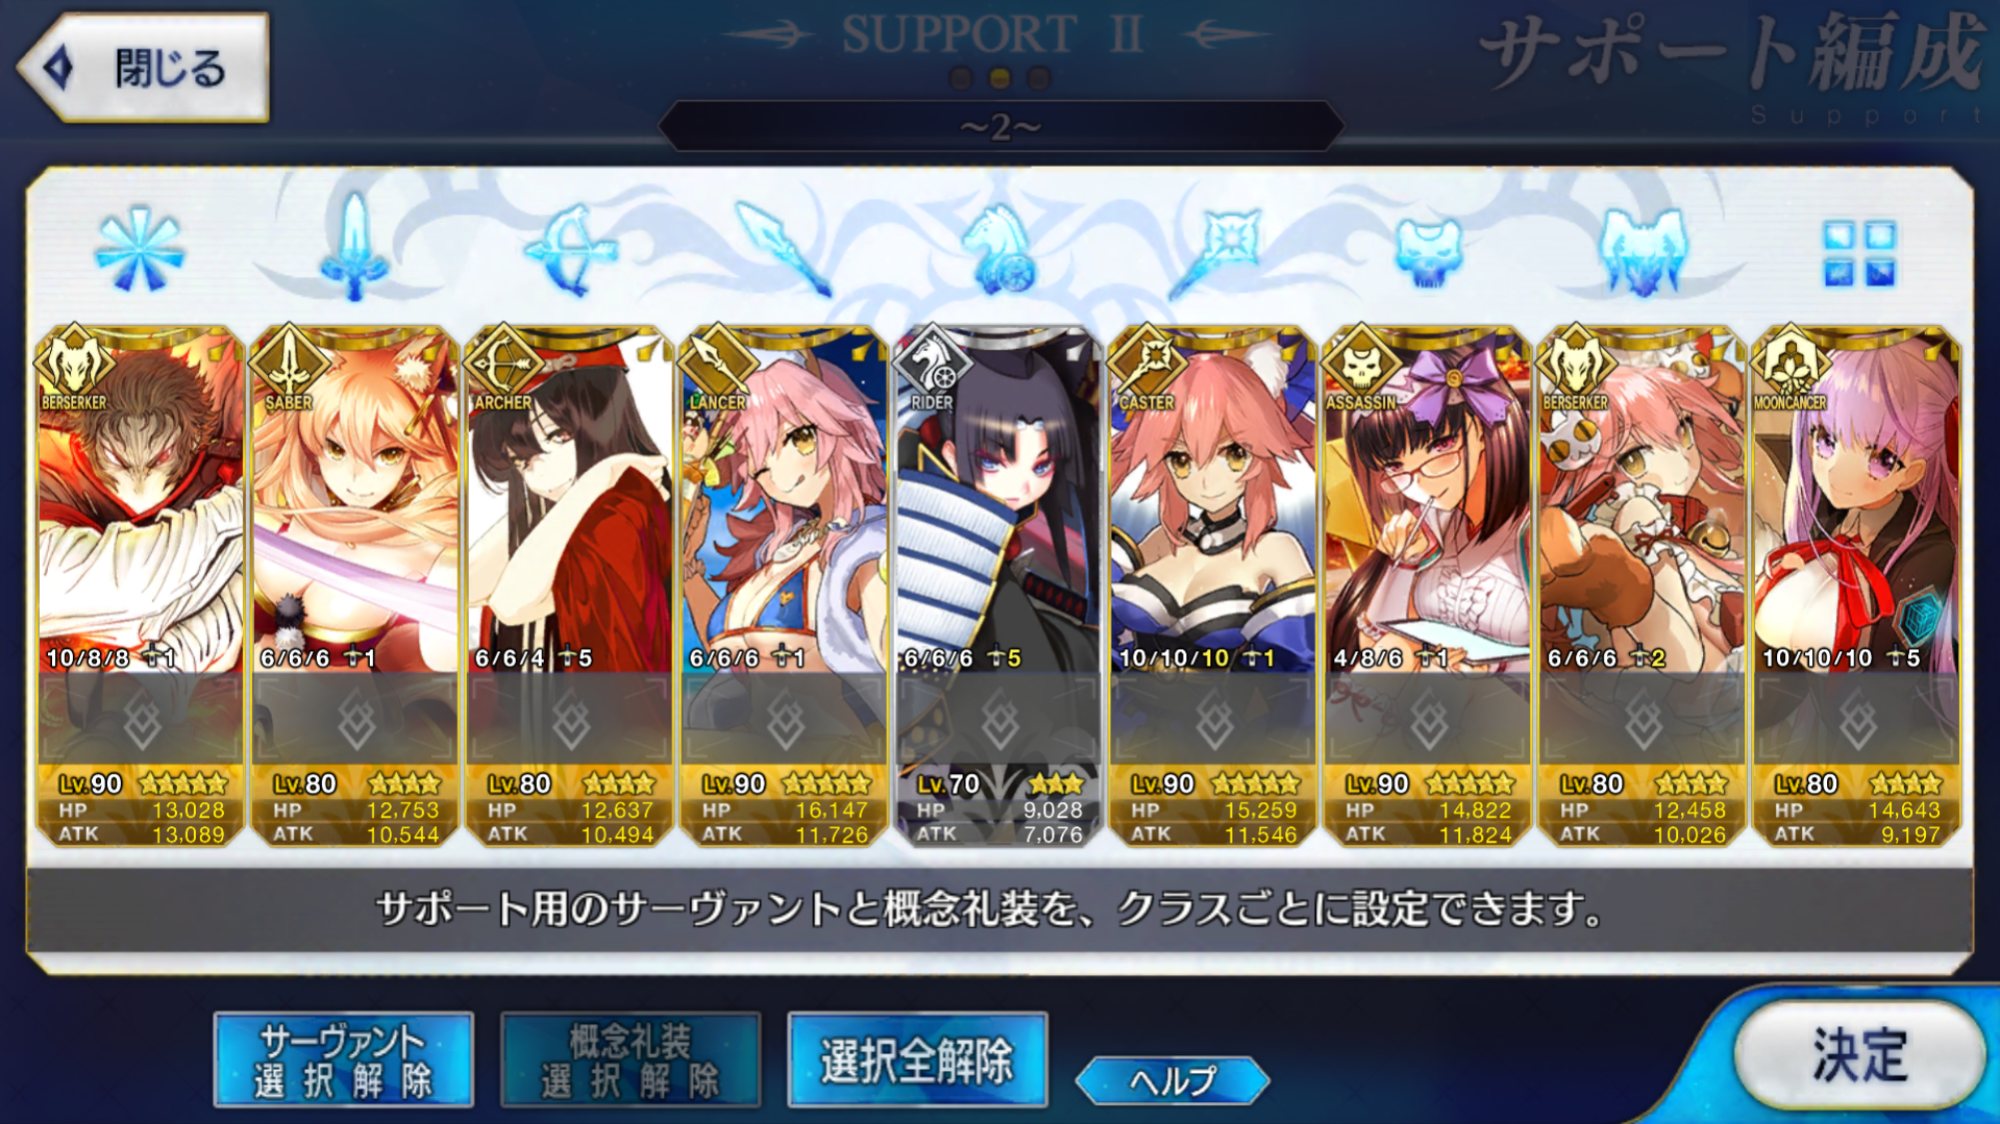Click the 選択全解除 button

coord(917,1060)
